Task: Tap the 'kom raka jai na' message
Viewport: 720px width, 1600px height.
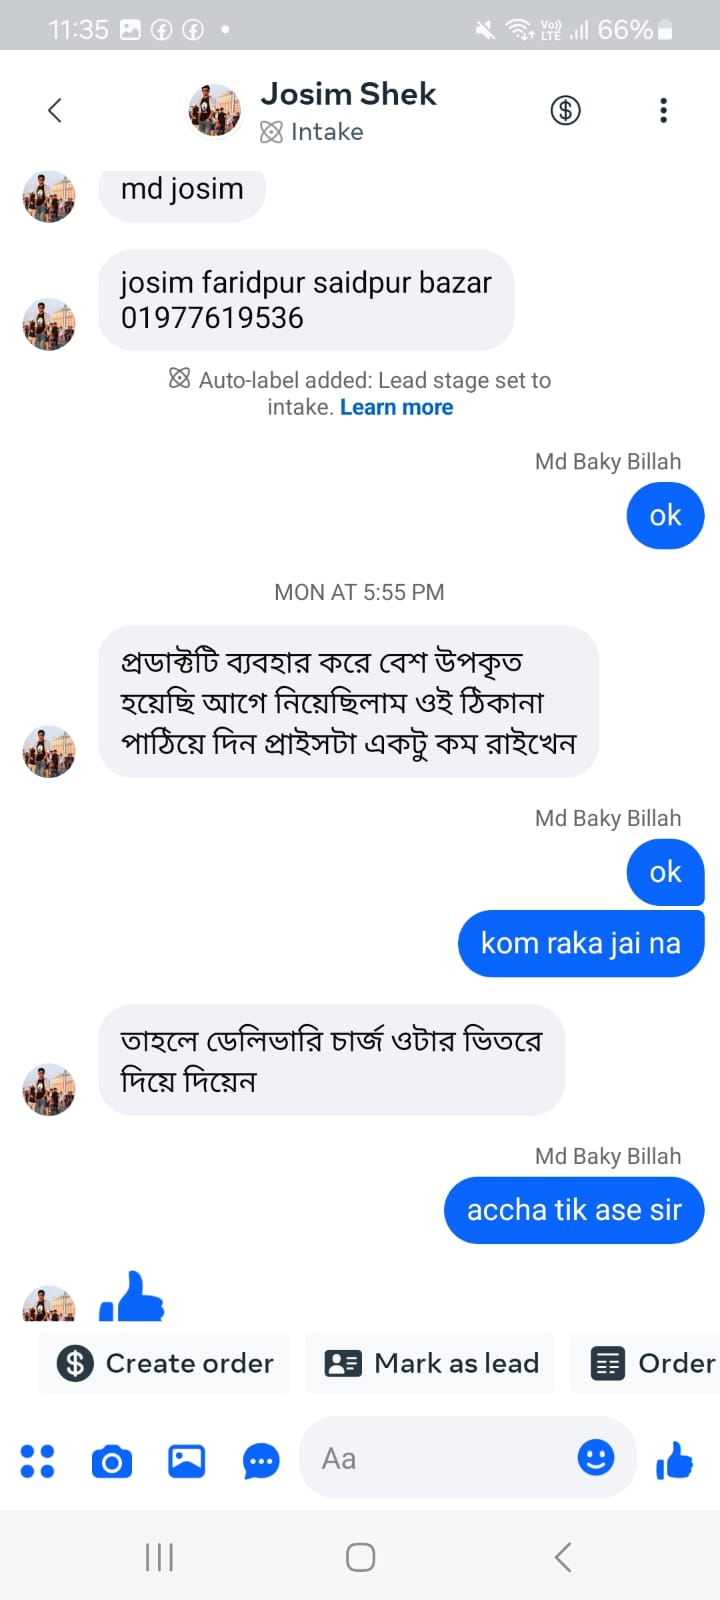Action: pos(581,943)
